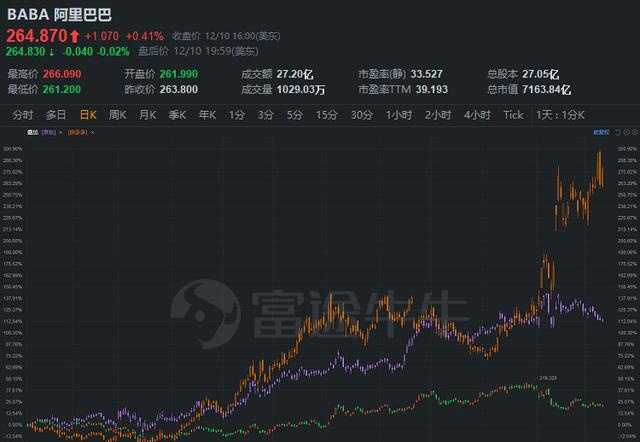Click the purple comparison stock label
Viewport: 640px width, 442px height.
[x=49, y=133]
